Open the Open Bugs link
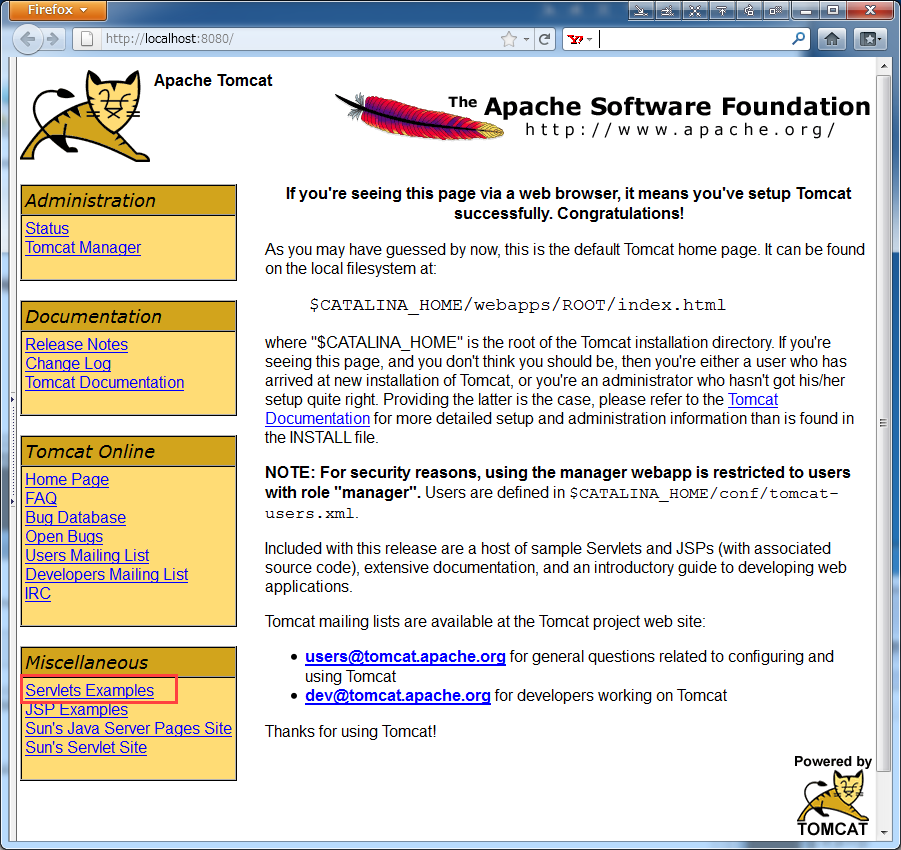This screenshot has width=901, height=850. (x=64, y=537)
